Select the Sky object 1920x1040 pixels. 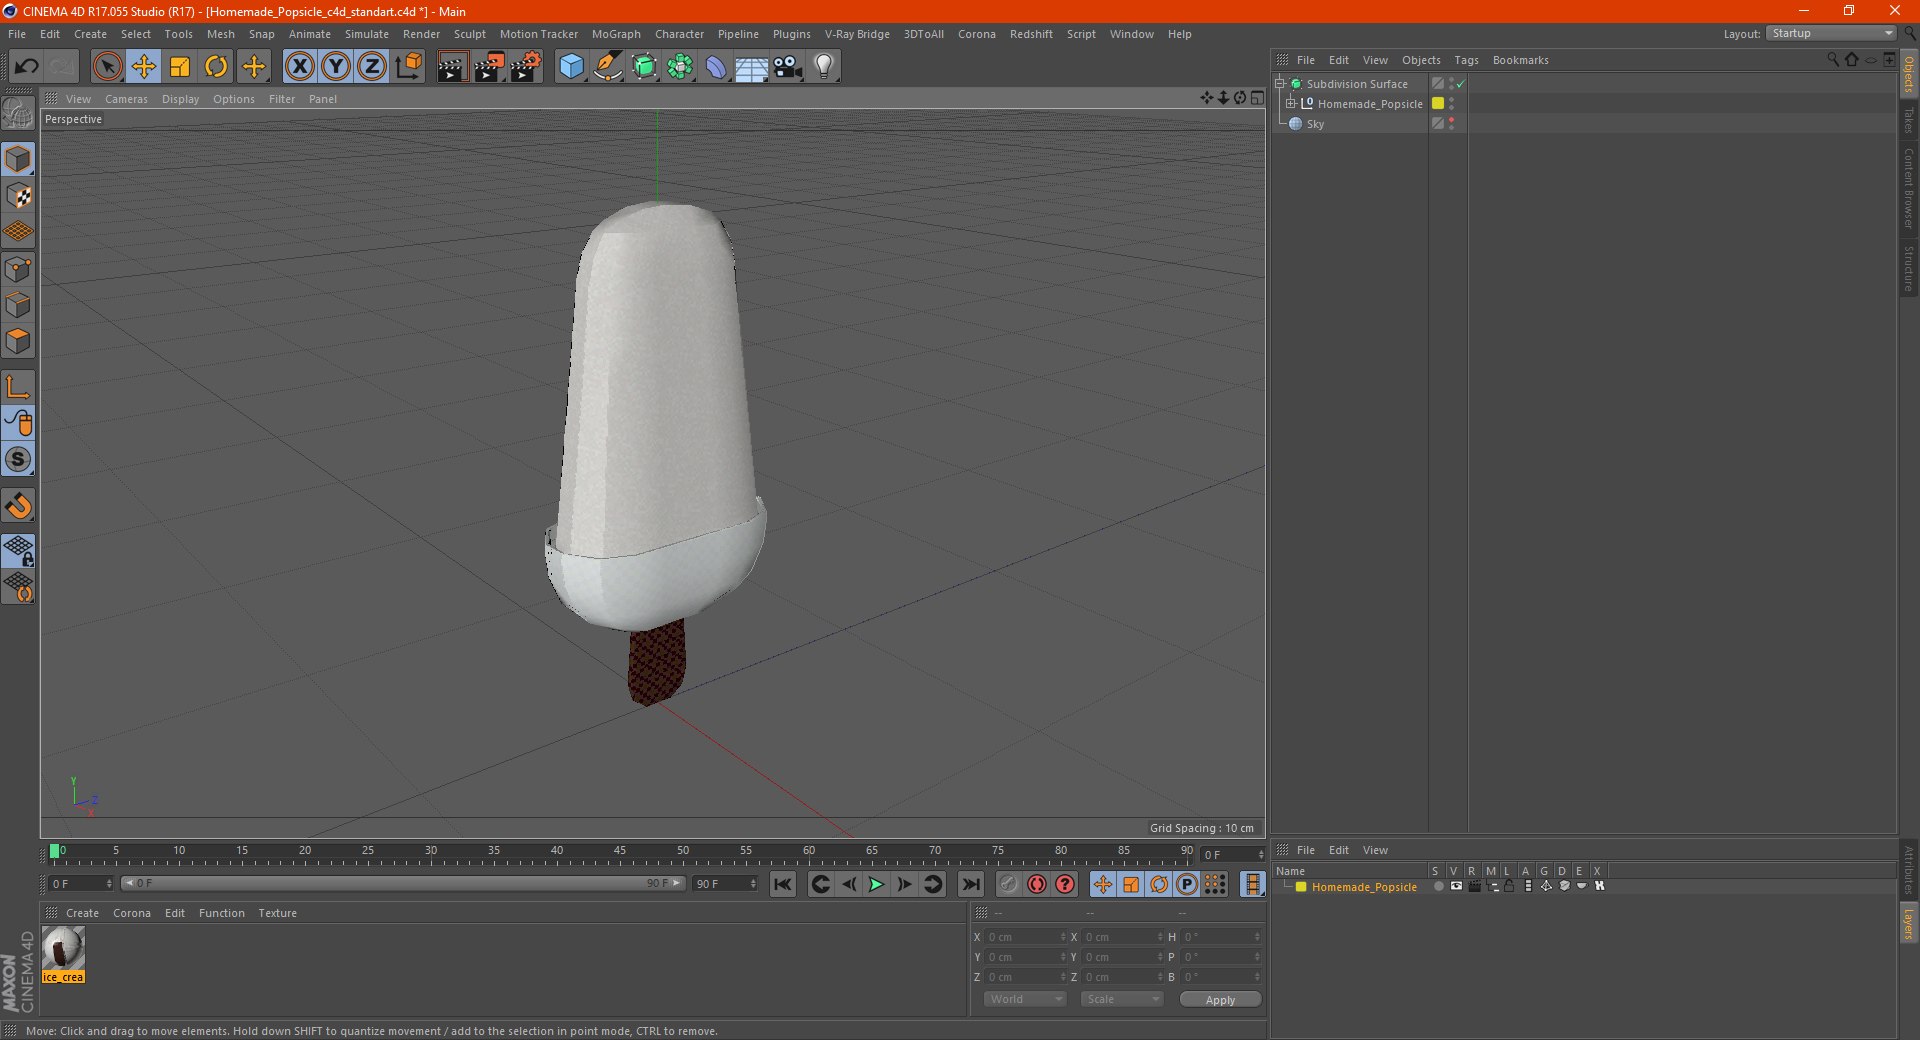tap(1315, 124)
